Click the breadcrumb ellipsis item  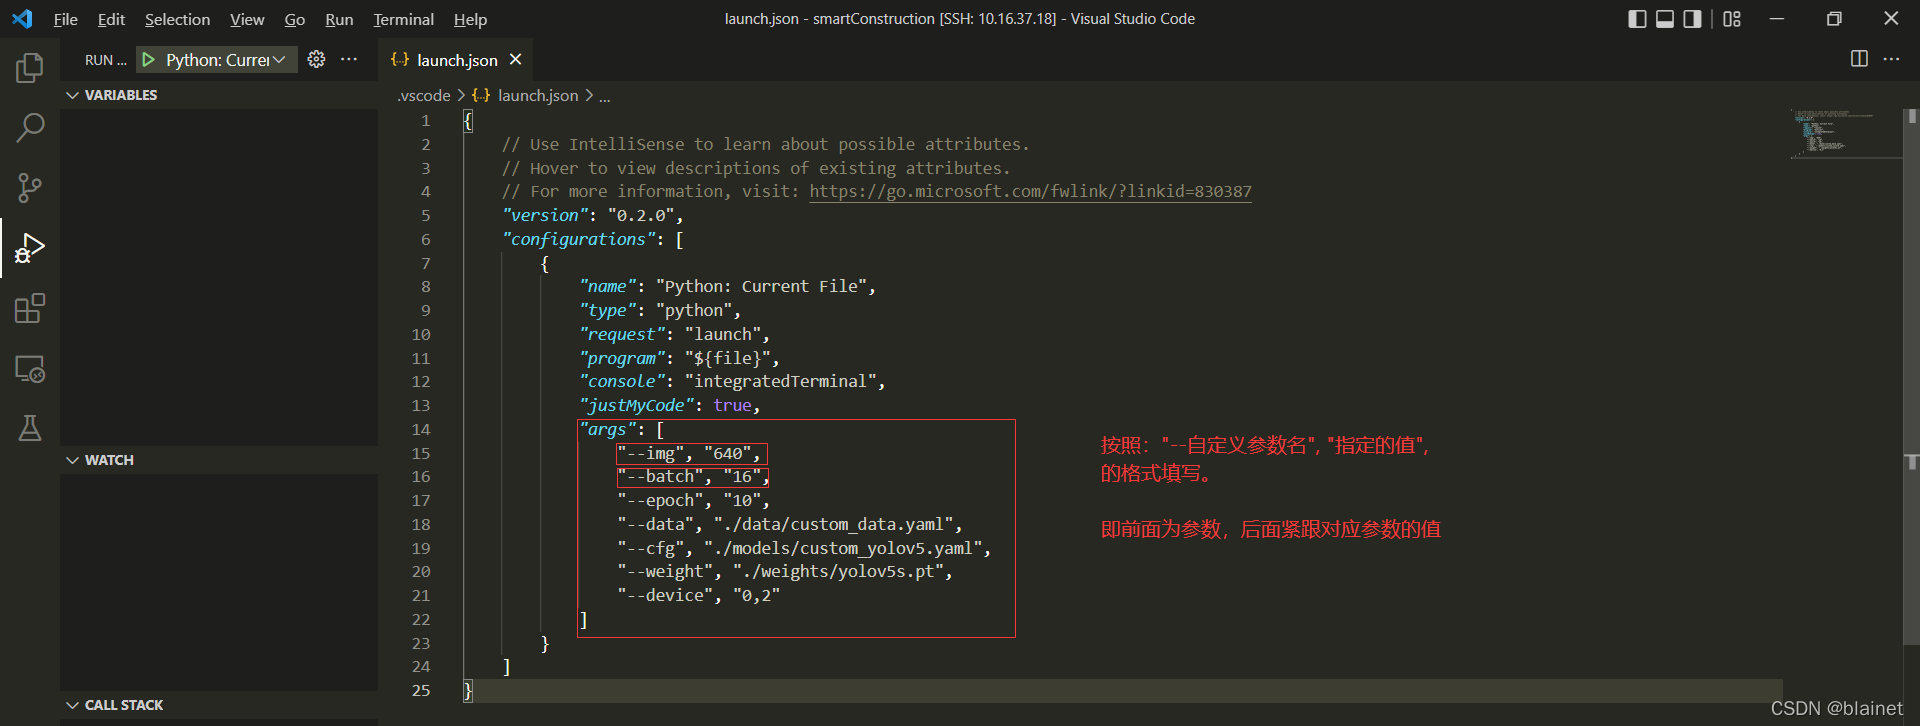pyautogui.click(x=604, y=96)
